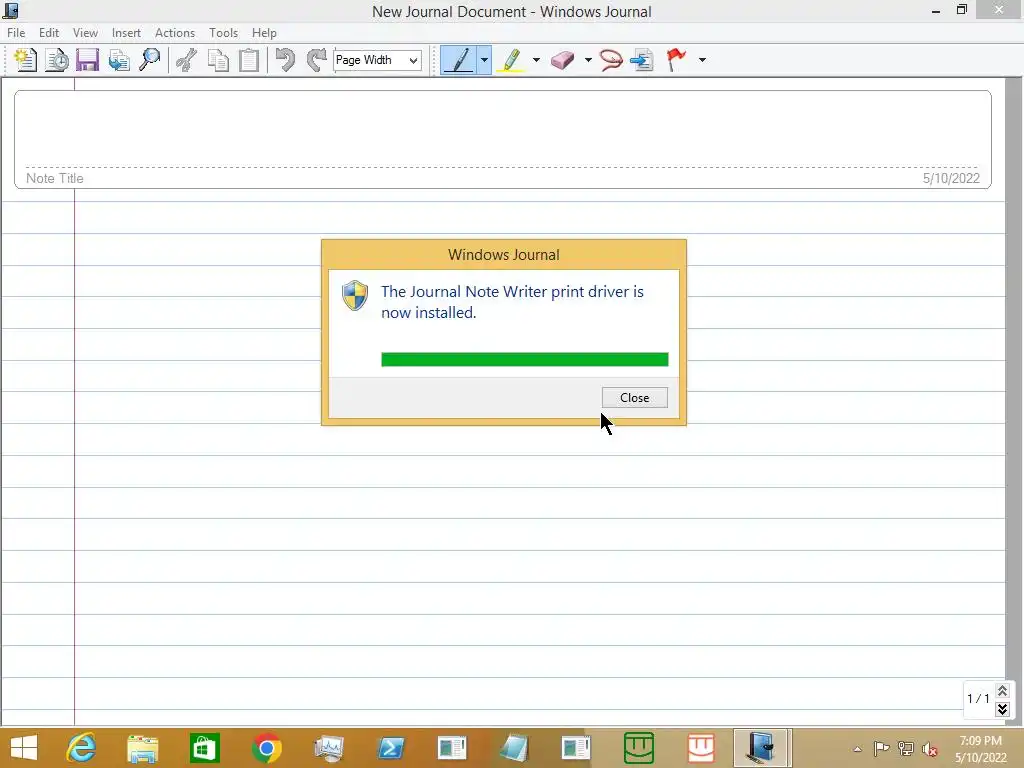Open the Page Width zoom combo box

377,60
